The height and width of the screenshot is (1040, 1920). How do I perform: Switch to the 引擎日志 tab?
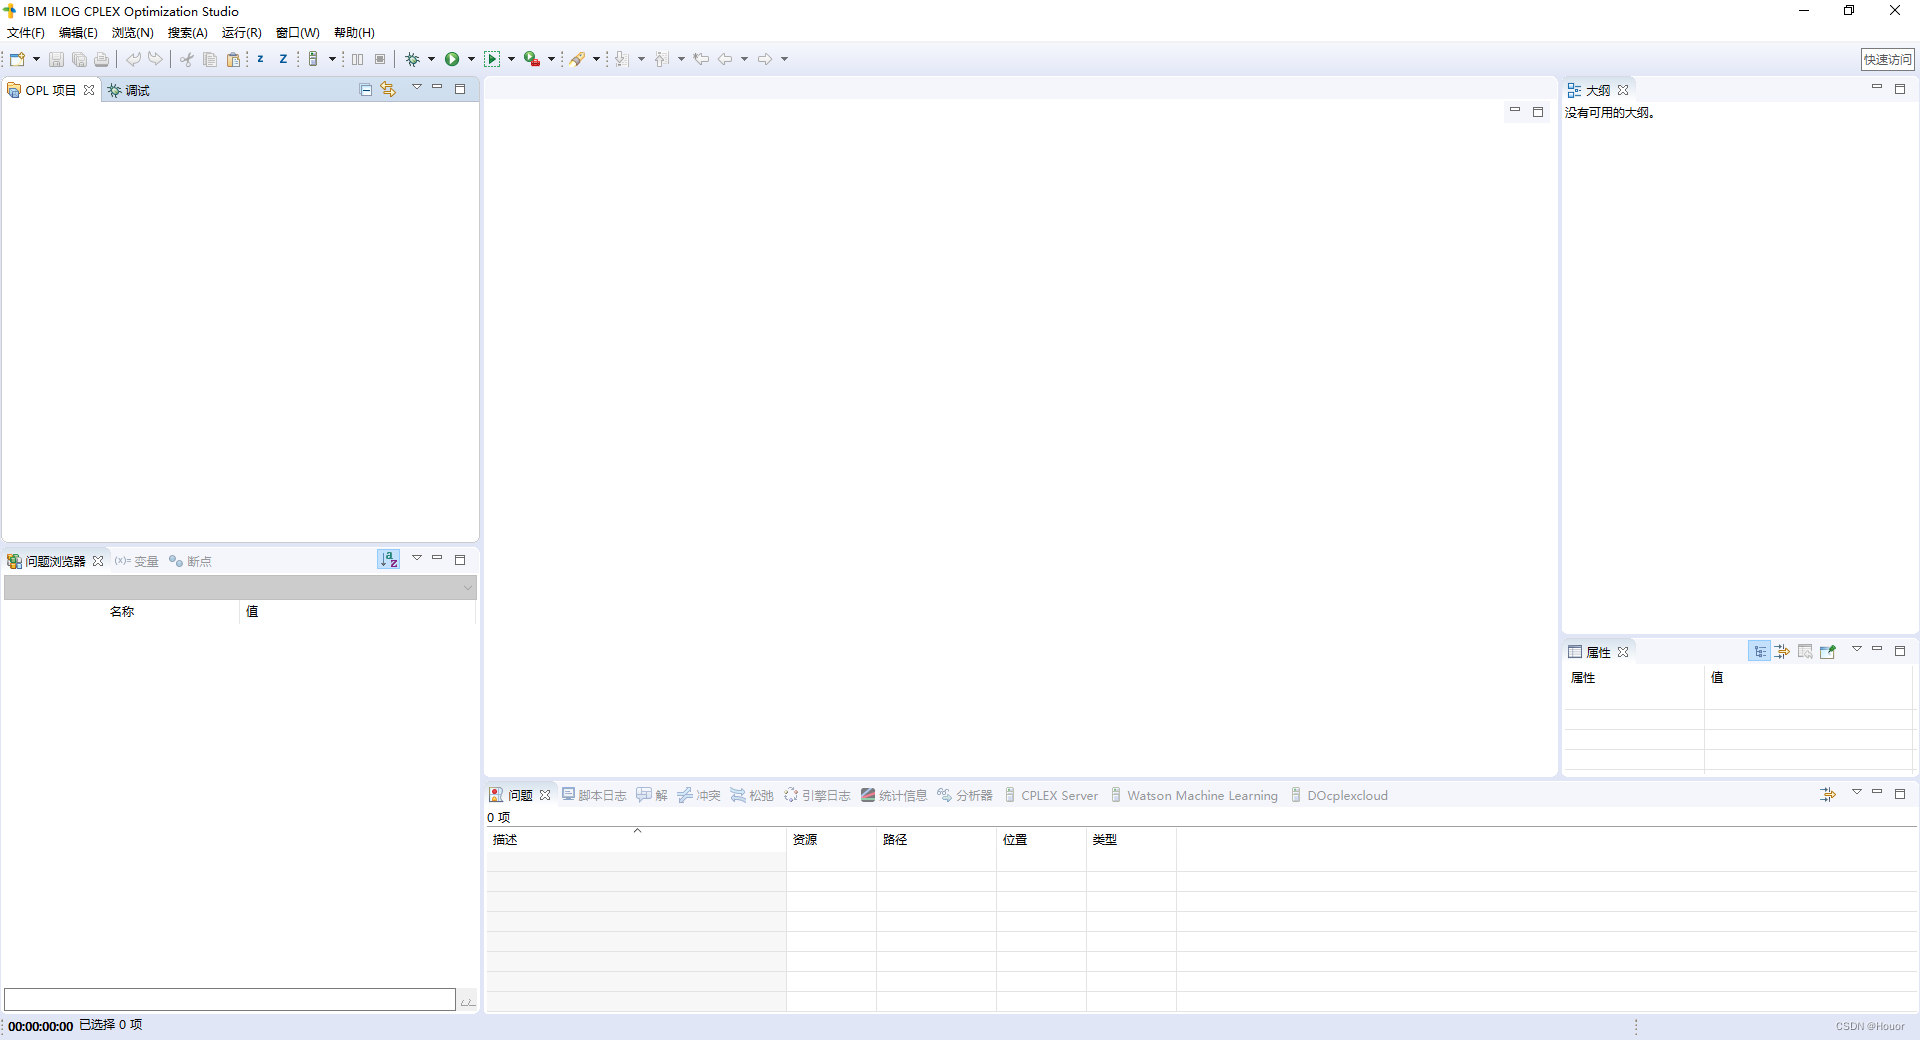point(817,795)
